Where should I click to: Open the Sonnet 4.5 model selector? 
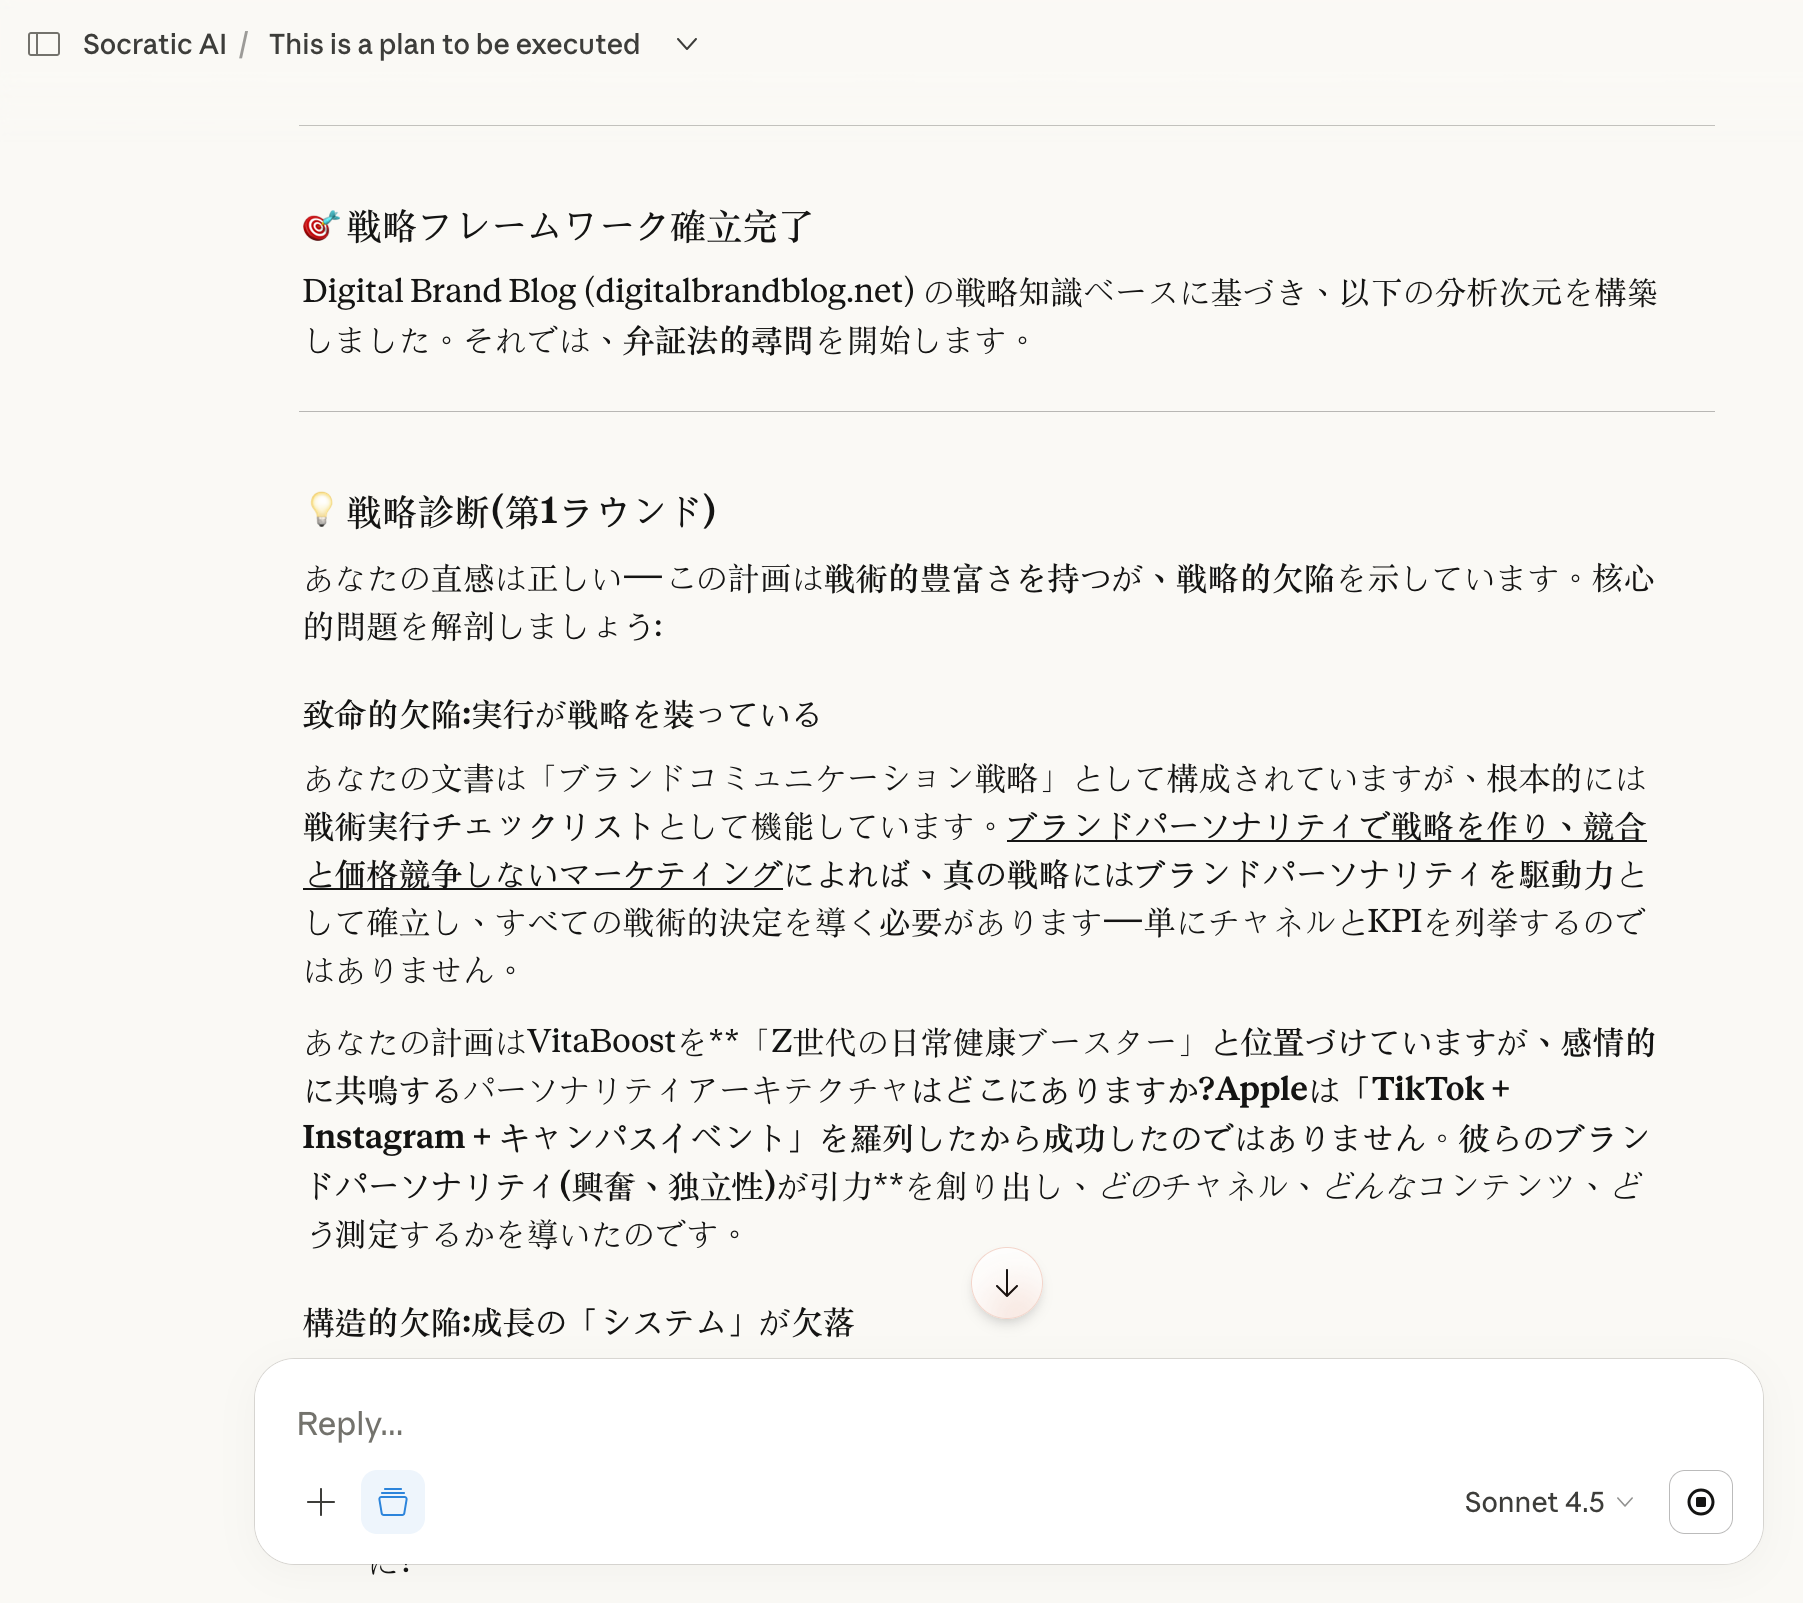pos(1547,1502)
